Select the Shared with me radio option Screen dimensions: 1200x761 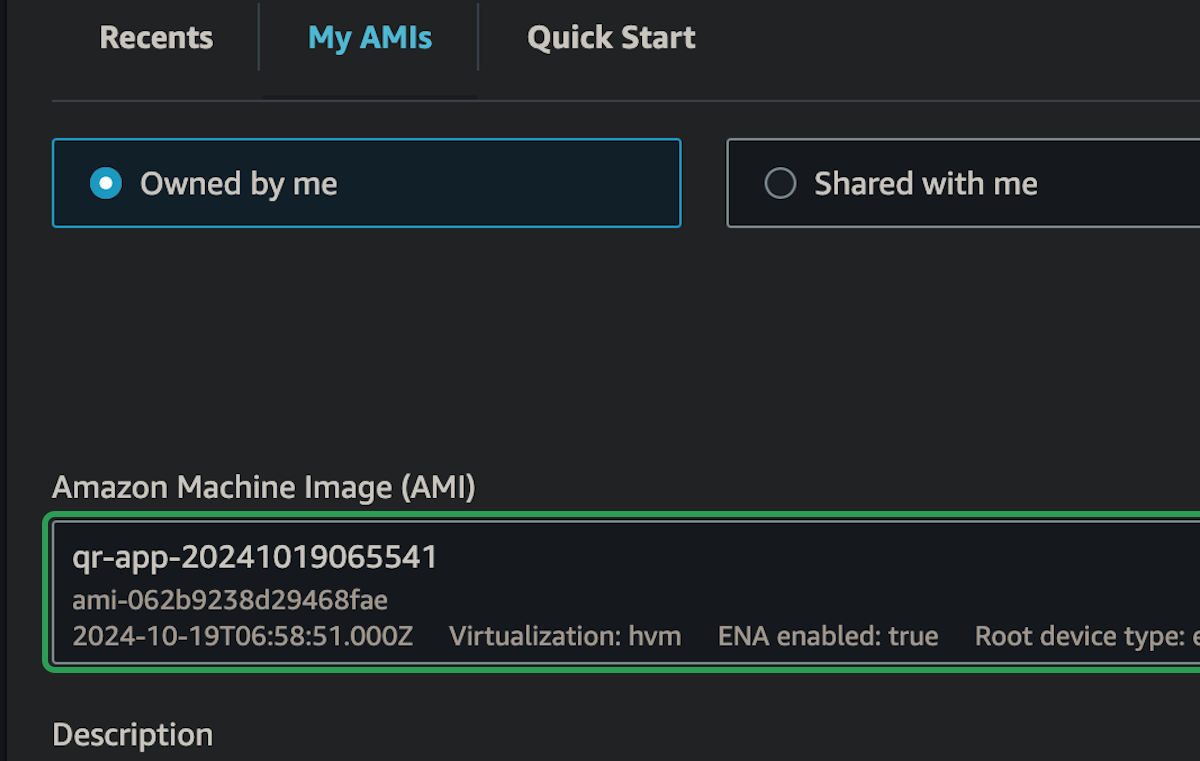coord(780,183)
